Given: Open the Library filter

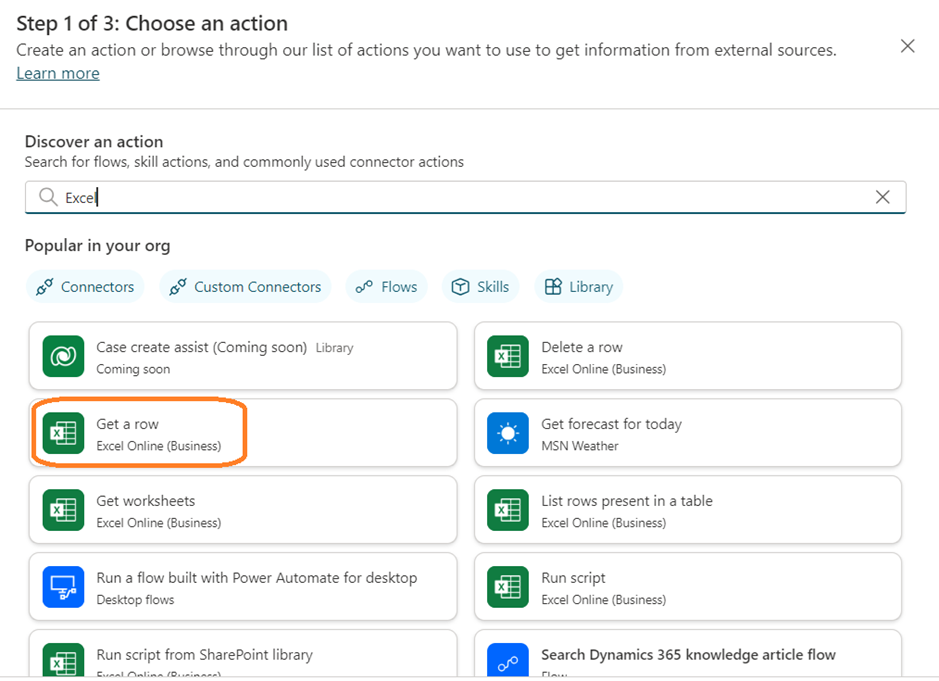Looking at the screenshot, I should 578,287.
